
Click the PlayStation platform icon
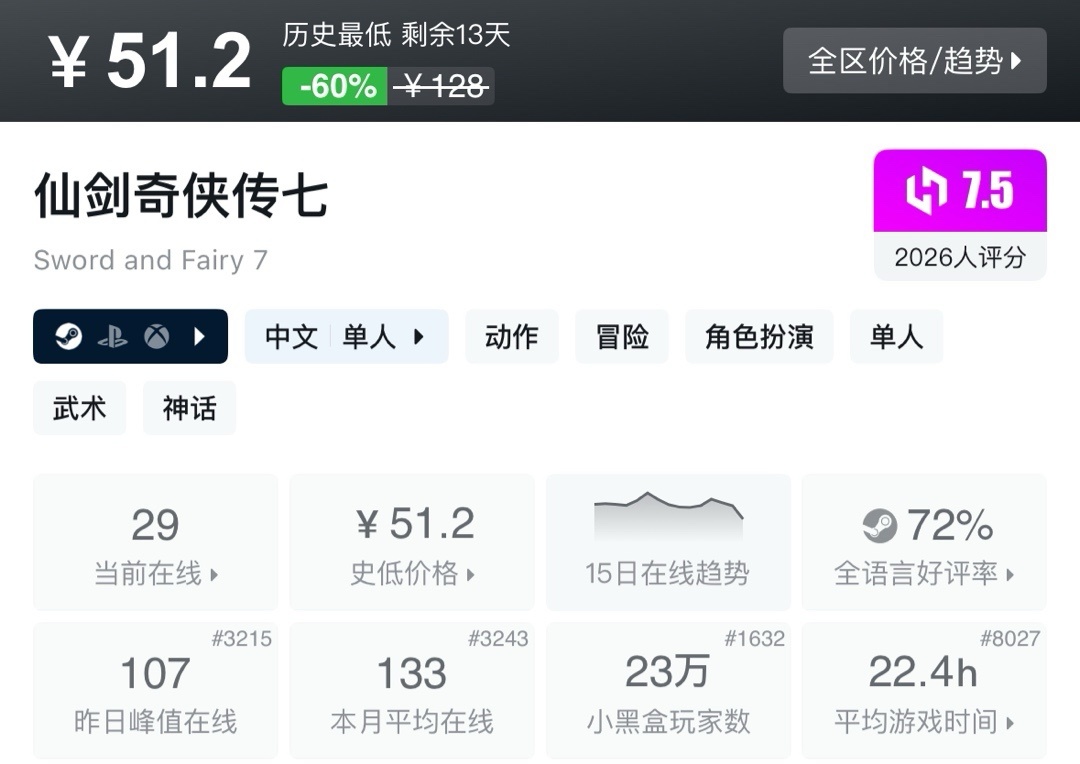[112, 337]
